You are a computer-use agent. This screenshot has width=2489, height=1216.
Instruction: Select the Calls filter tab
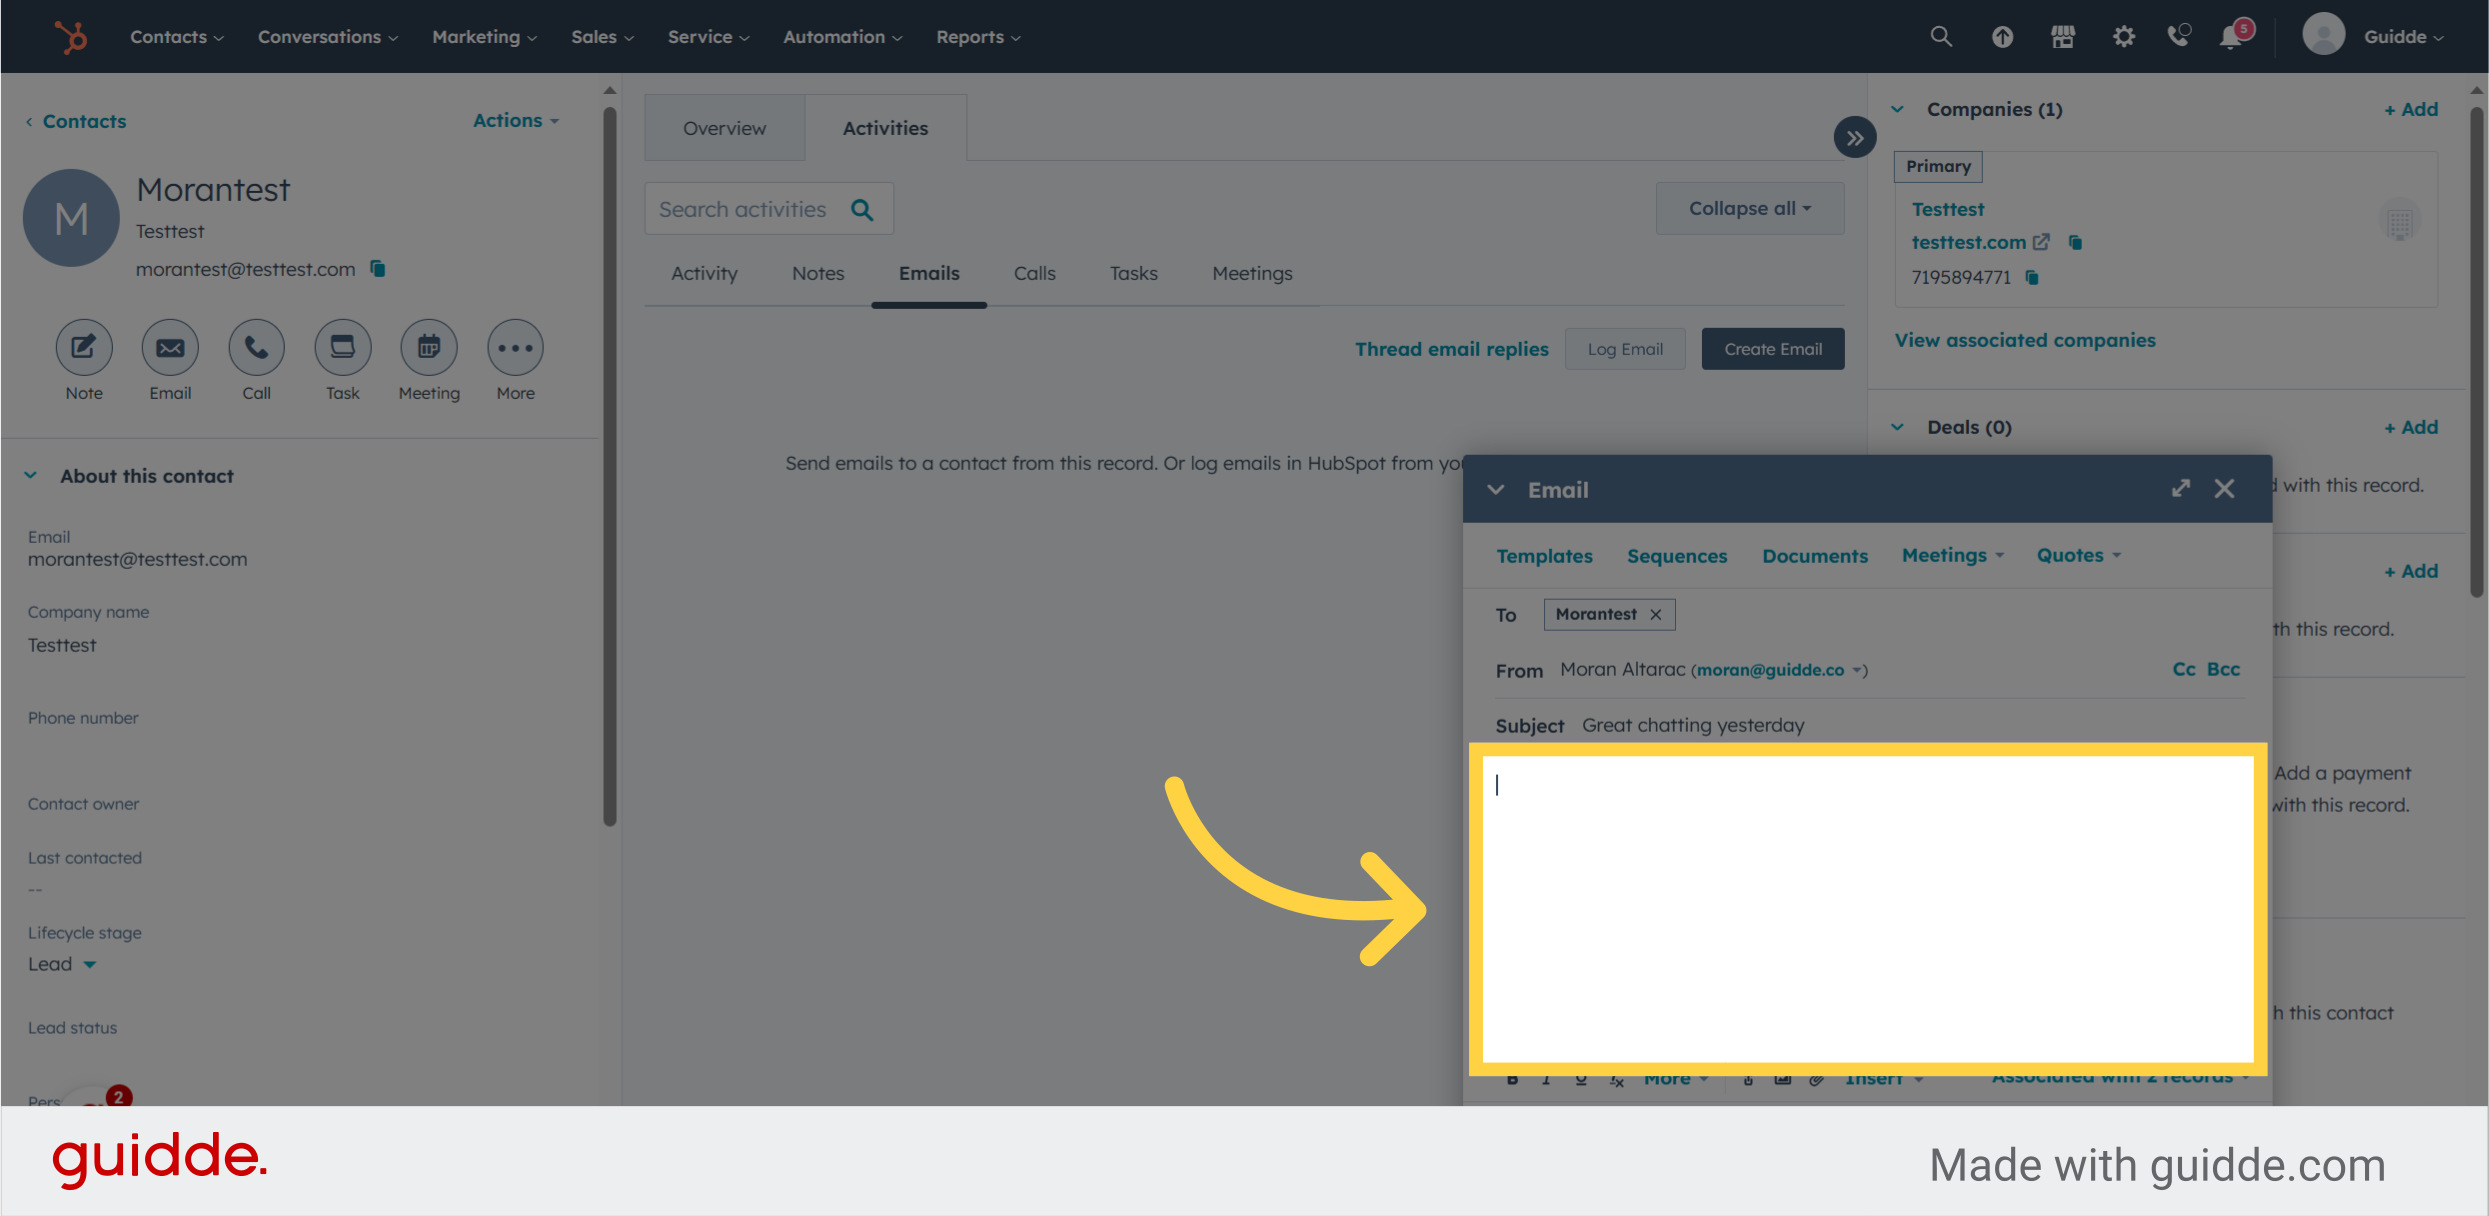[1034, 273]
